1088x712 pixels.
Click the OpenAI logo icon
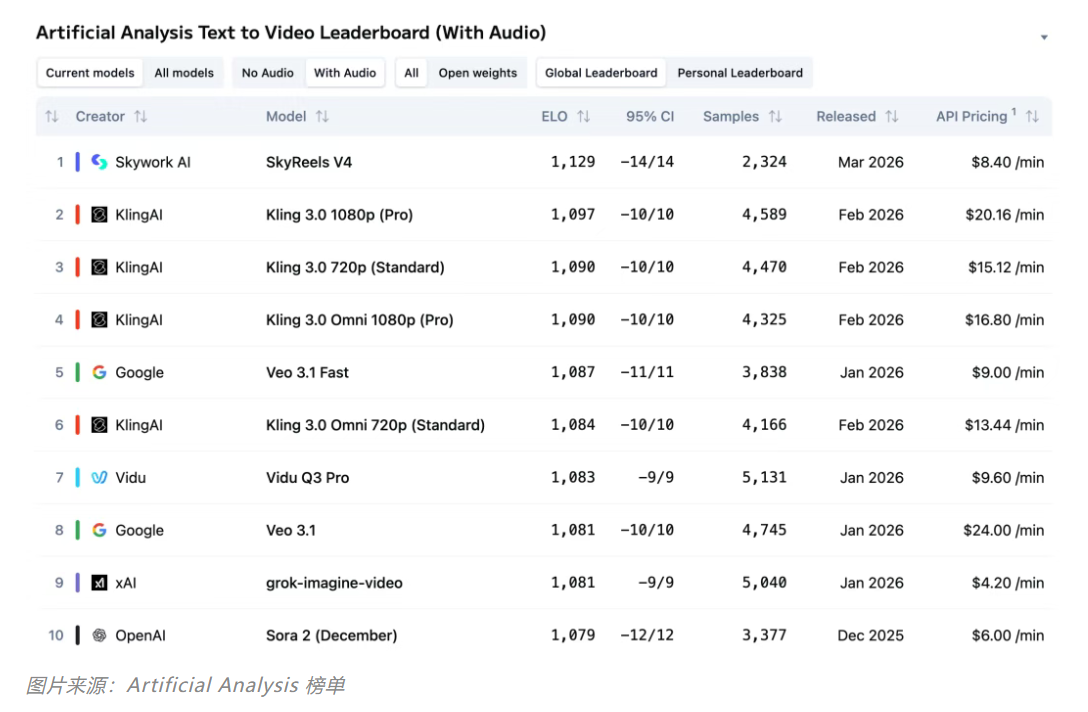pyautogui.click(x=99, y=635)
